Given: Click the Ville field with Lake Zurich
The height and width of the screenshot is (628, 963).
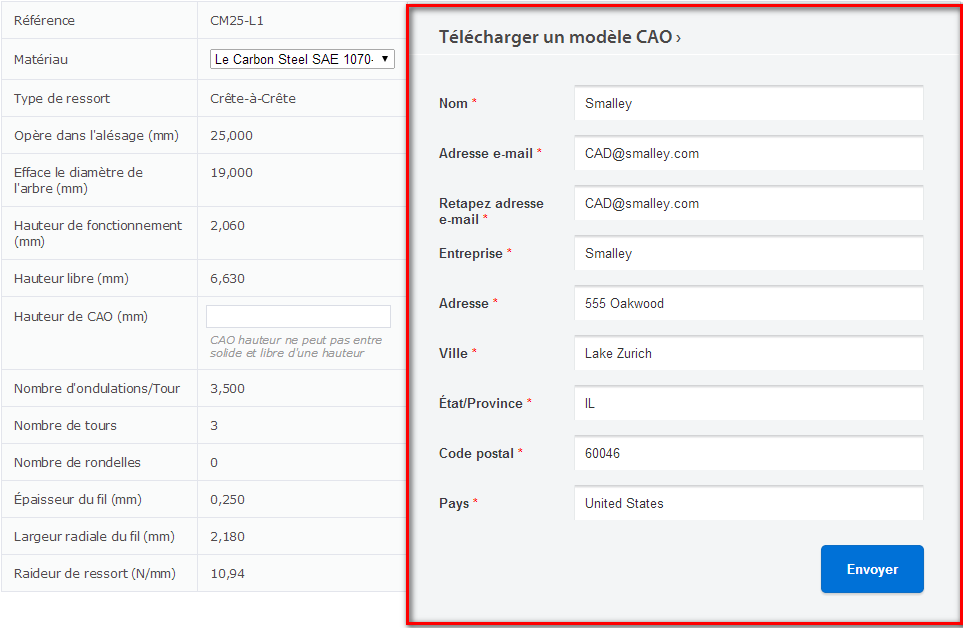Looking at the screenshot, I should coord(748,354).
